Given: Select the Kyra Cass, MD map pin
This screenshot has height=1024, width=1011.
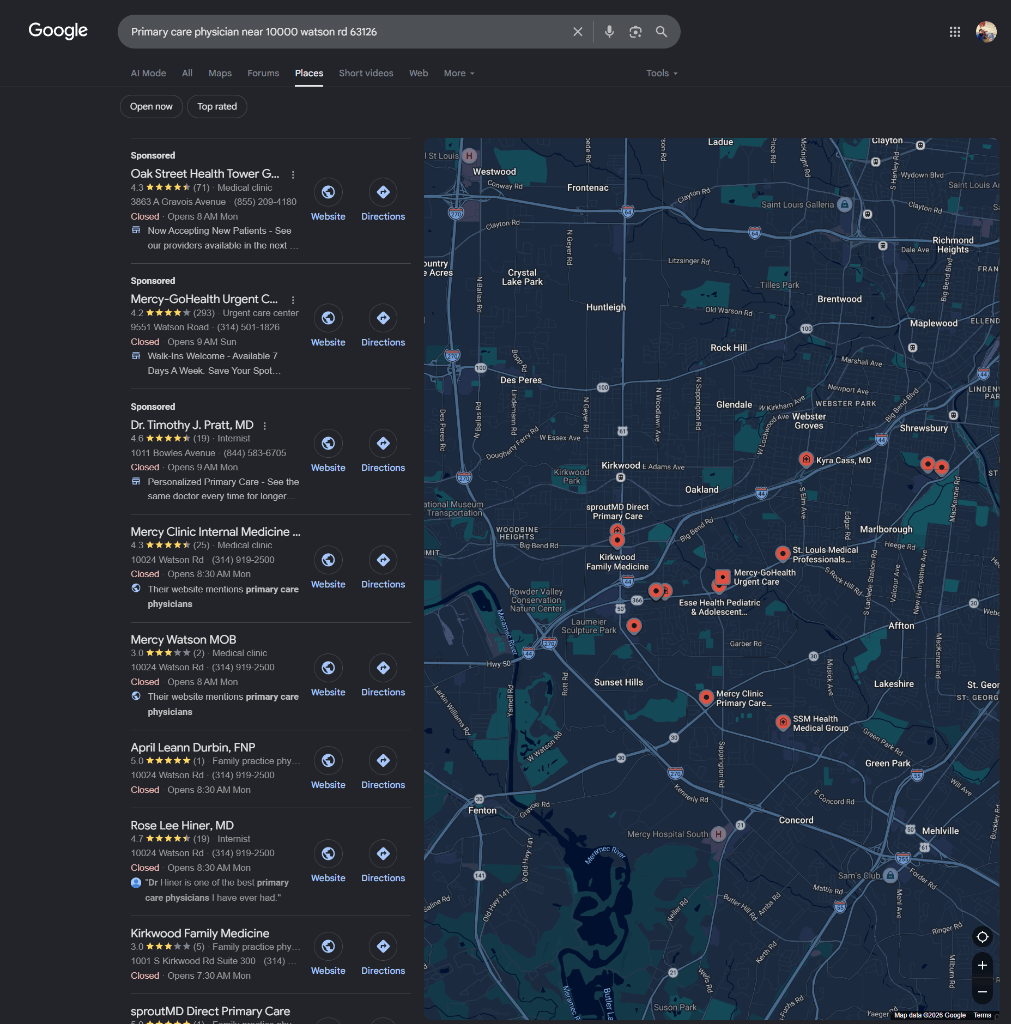Looking at the screenshot, I should [x=806, y=459].
